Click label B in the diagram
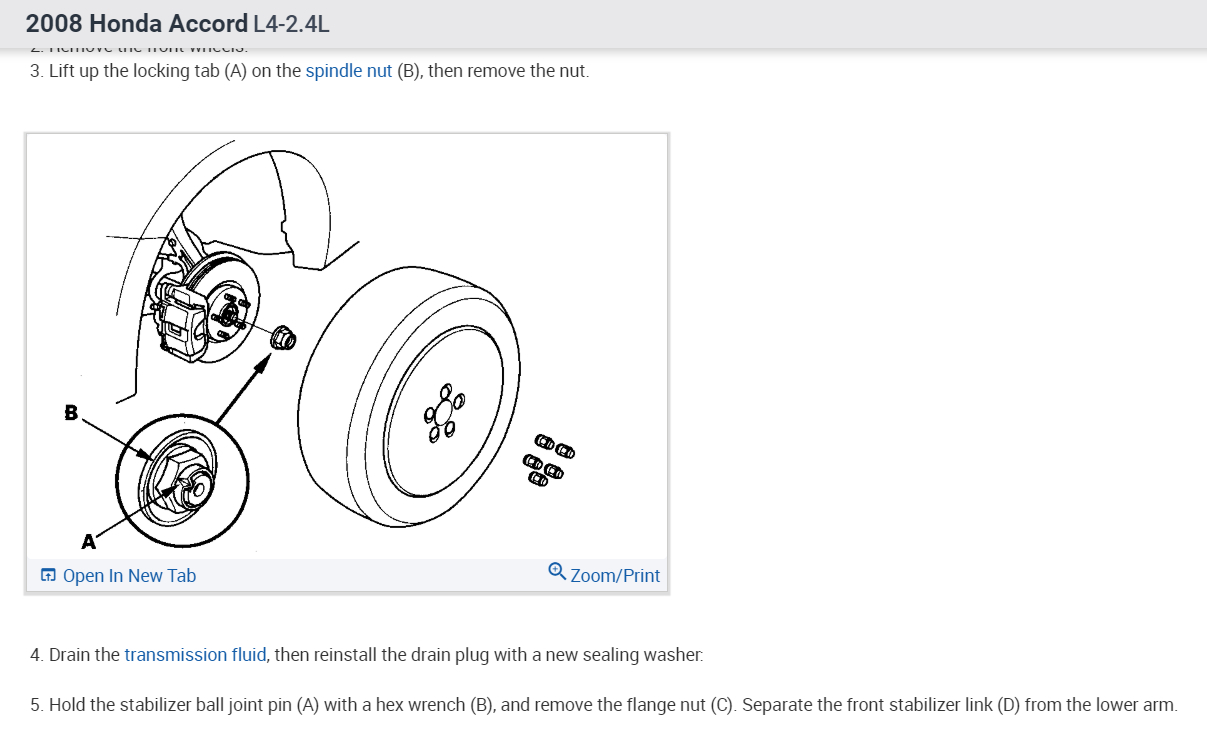The width and height of the screenshot is (1207, 746). click(x=71, y=412)
